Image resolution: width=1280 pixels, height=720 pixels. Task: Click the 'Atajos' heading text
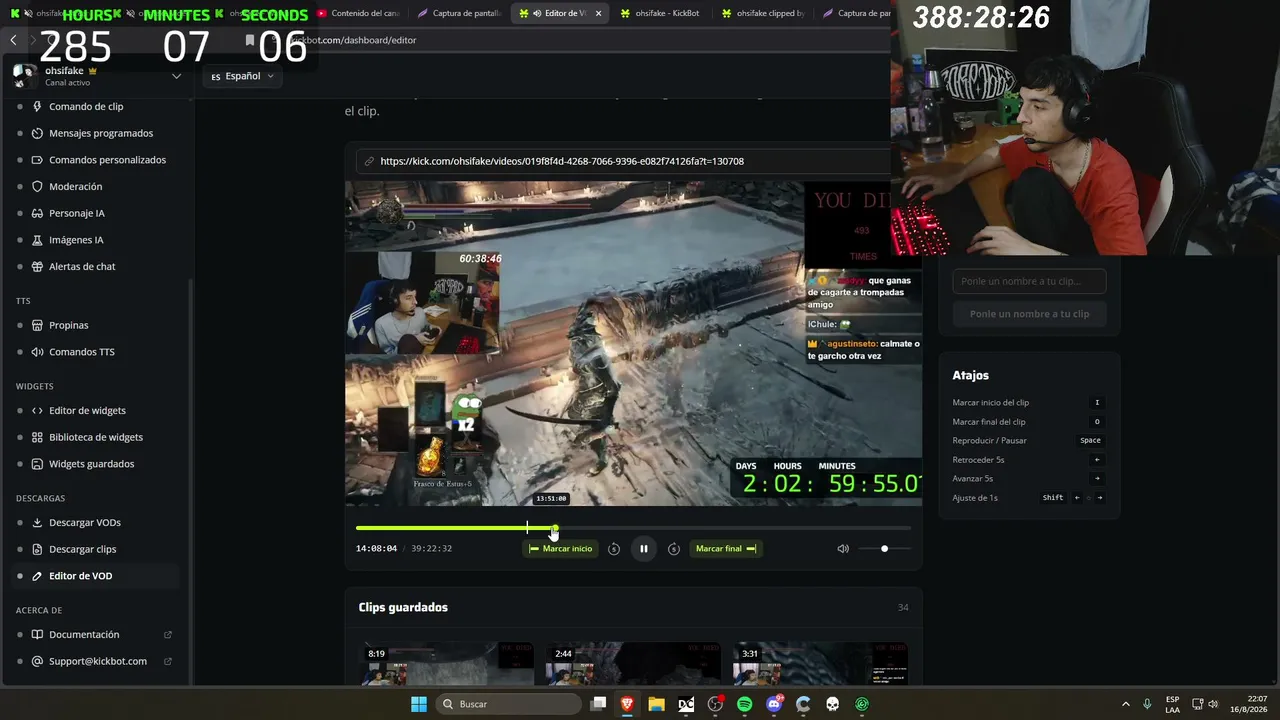click(x=971, y=375)
